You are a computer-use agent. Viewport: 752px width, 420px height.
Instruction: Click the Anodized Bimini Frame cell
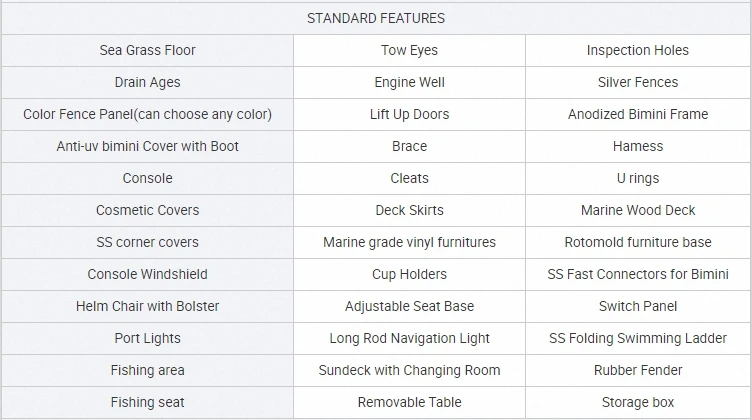click(637, 114)
